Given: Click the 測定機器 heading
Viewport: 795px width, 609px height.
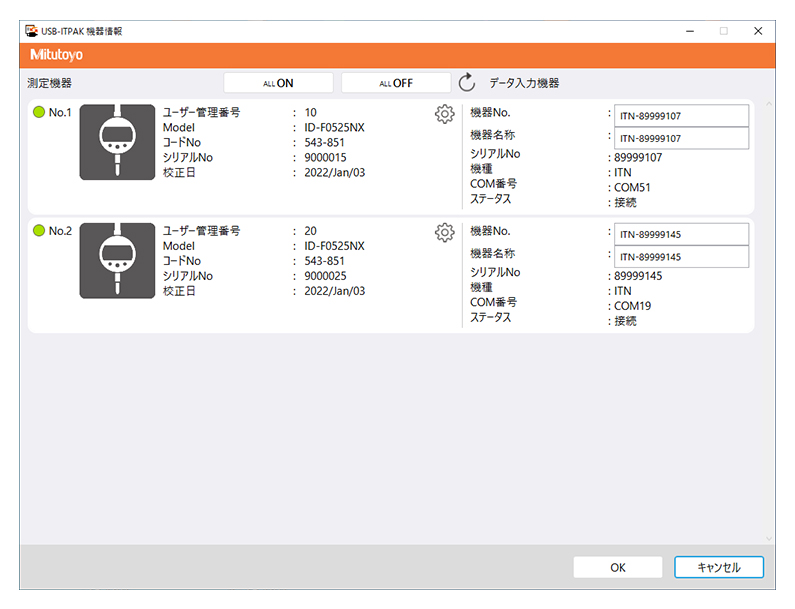Looking at the screenshot, I should point(49,83).
